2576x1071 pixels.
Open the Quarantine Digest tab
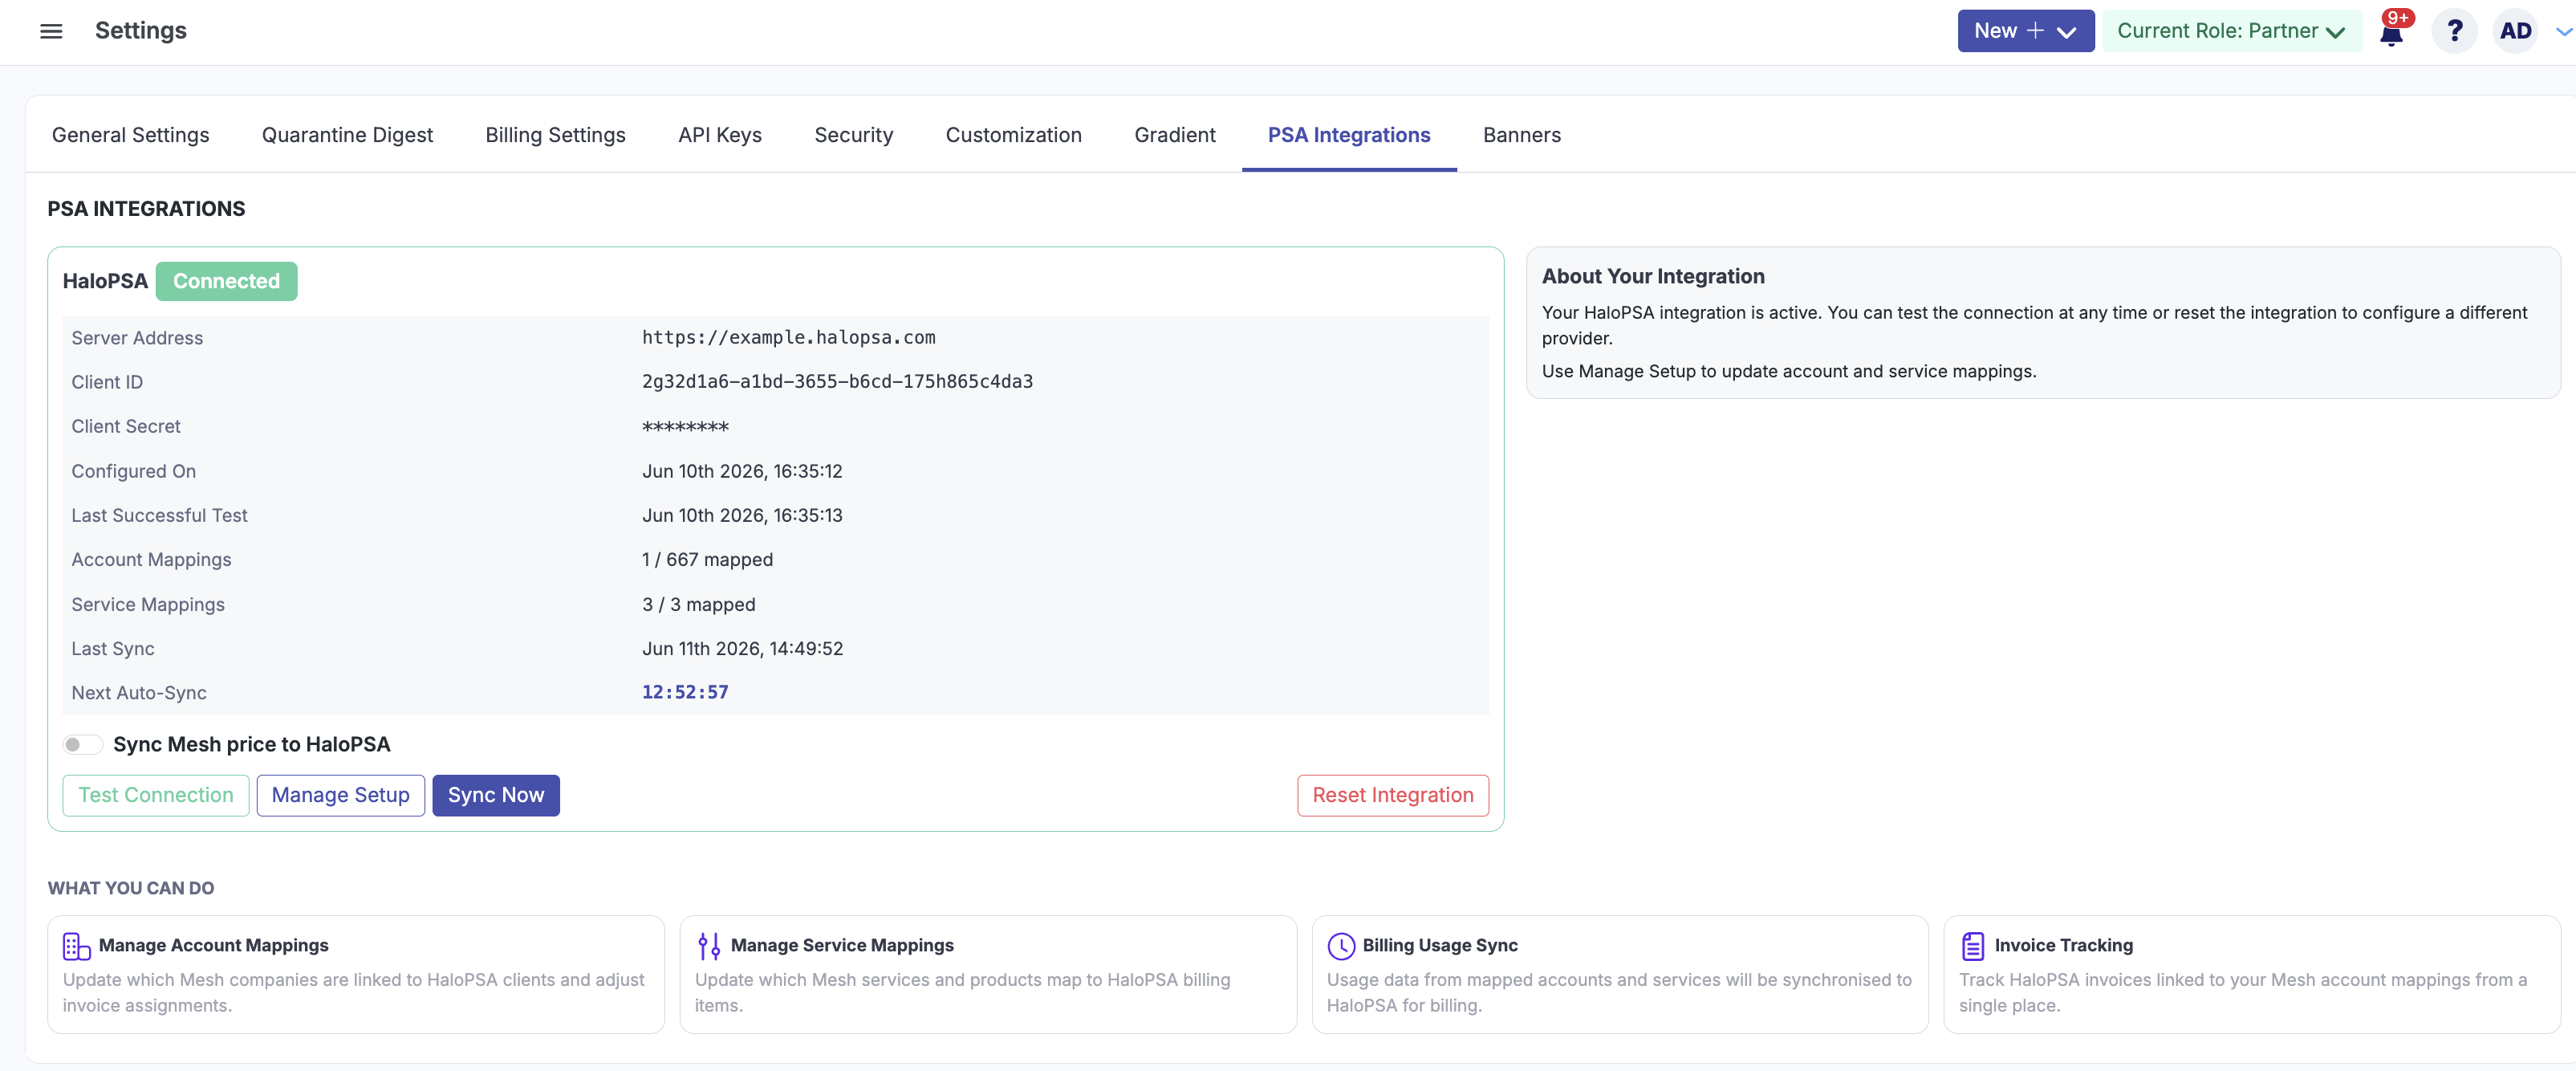pos(347,135)
